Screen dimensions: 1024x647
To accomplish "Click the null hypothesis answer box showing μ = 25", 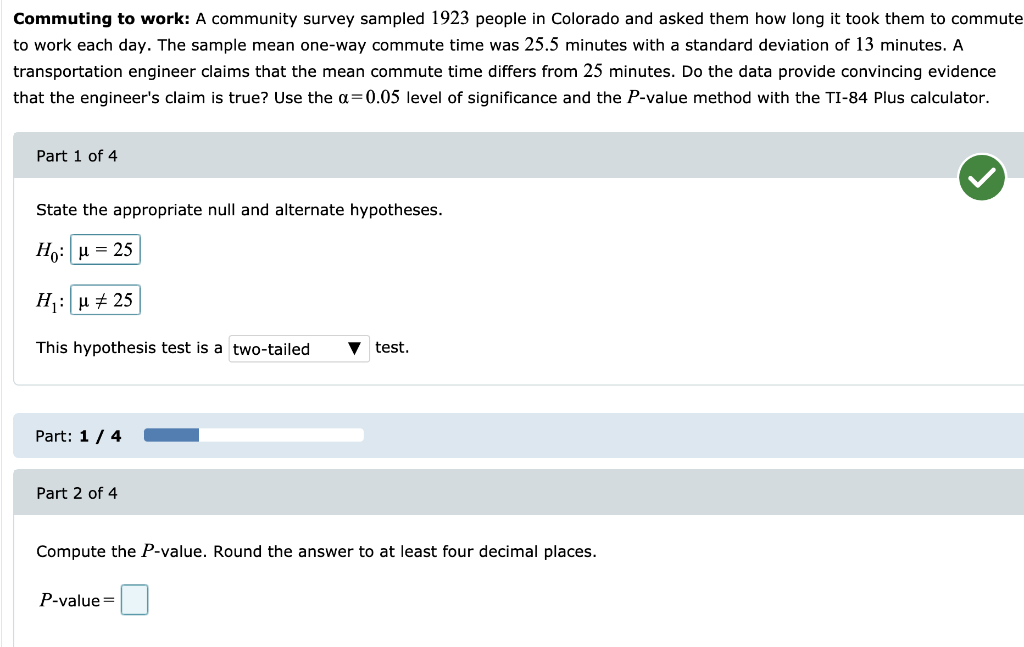I will pos(105,249).
